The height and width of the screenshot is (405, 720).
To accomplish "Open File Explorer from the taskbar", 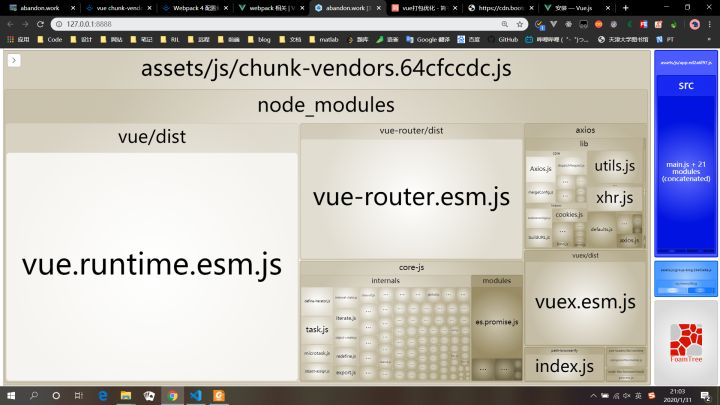I will coord(126,395).
